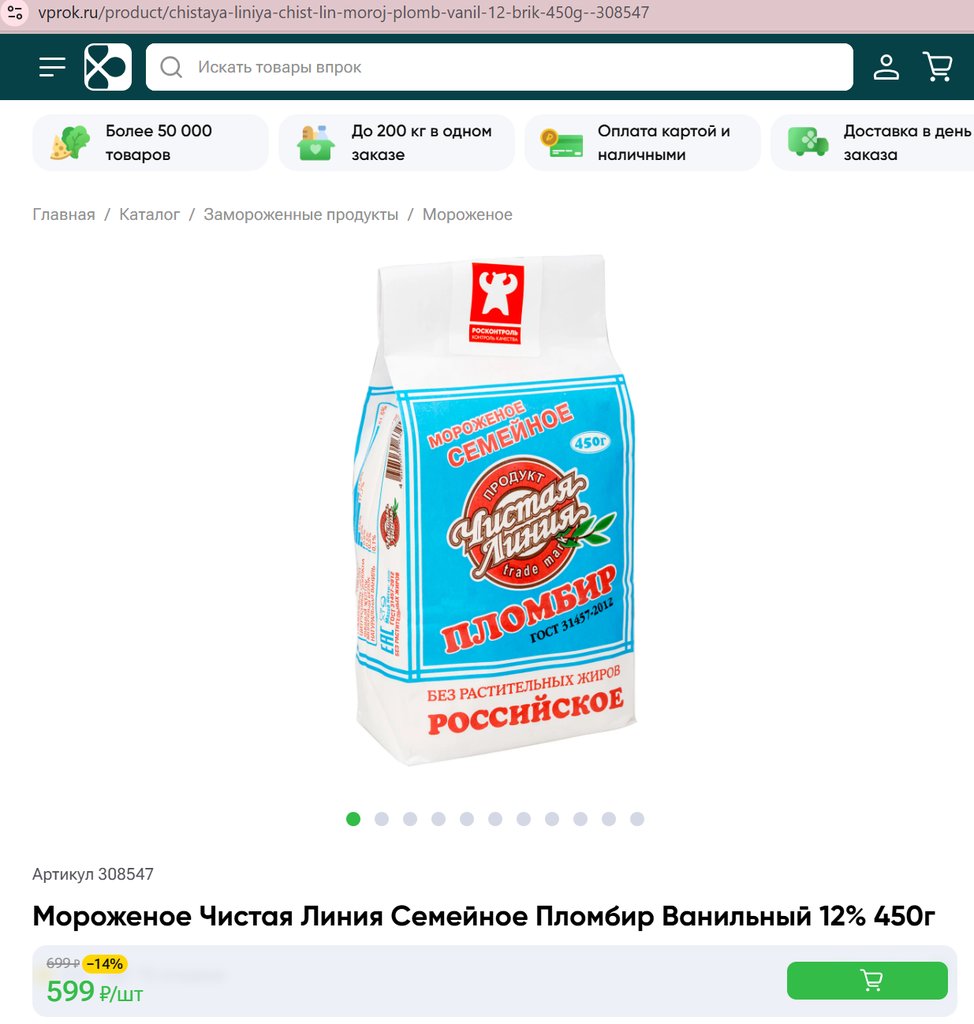Select the sixth image carousel dot

pyautogui.click(x=495, y=819)
